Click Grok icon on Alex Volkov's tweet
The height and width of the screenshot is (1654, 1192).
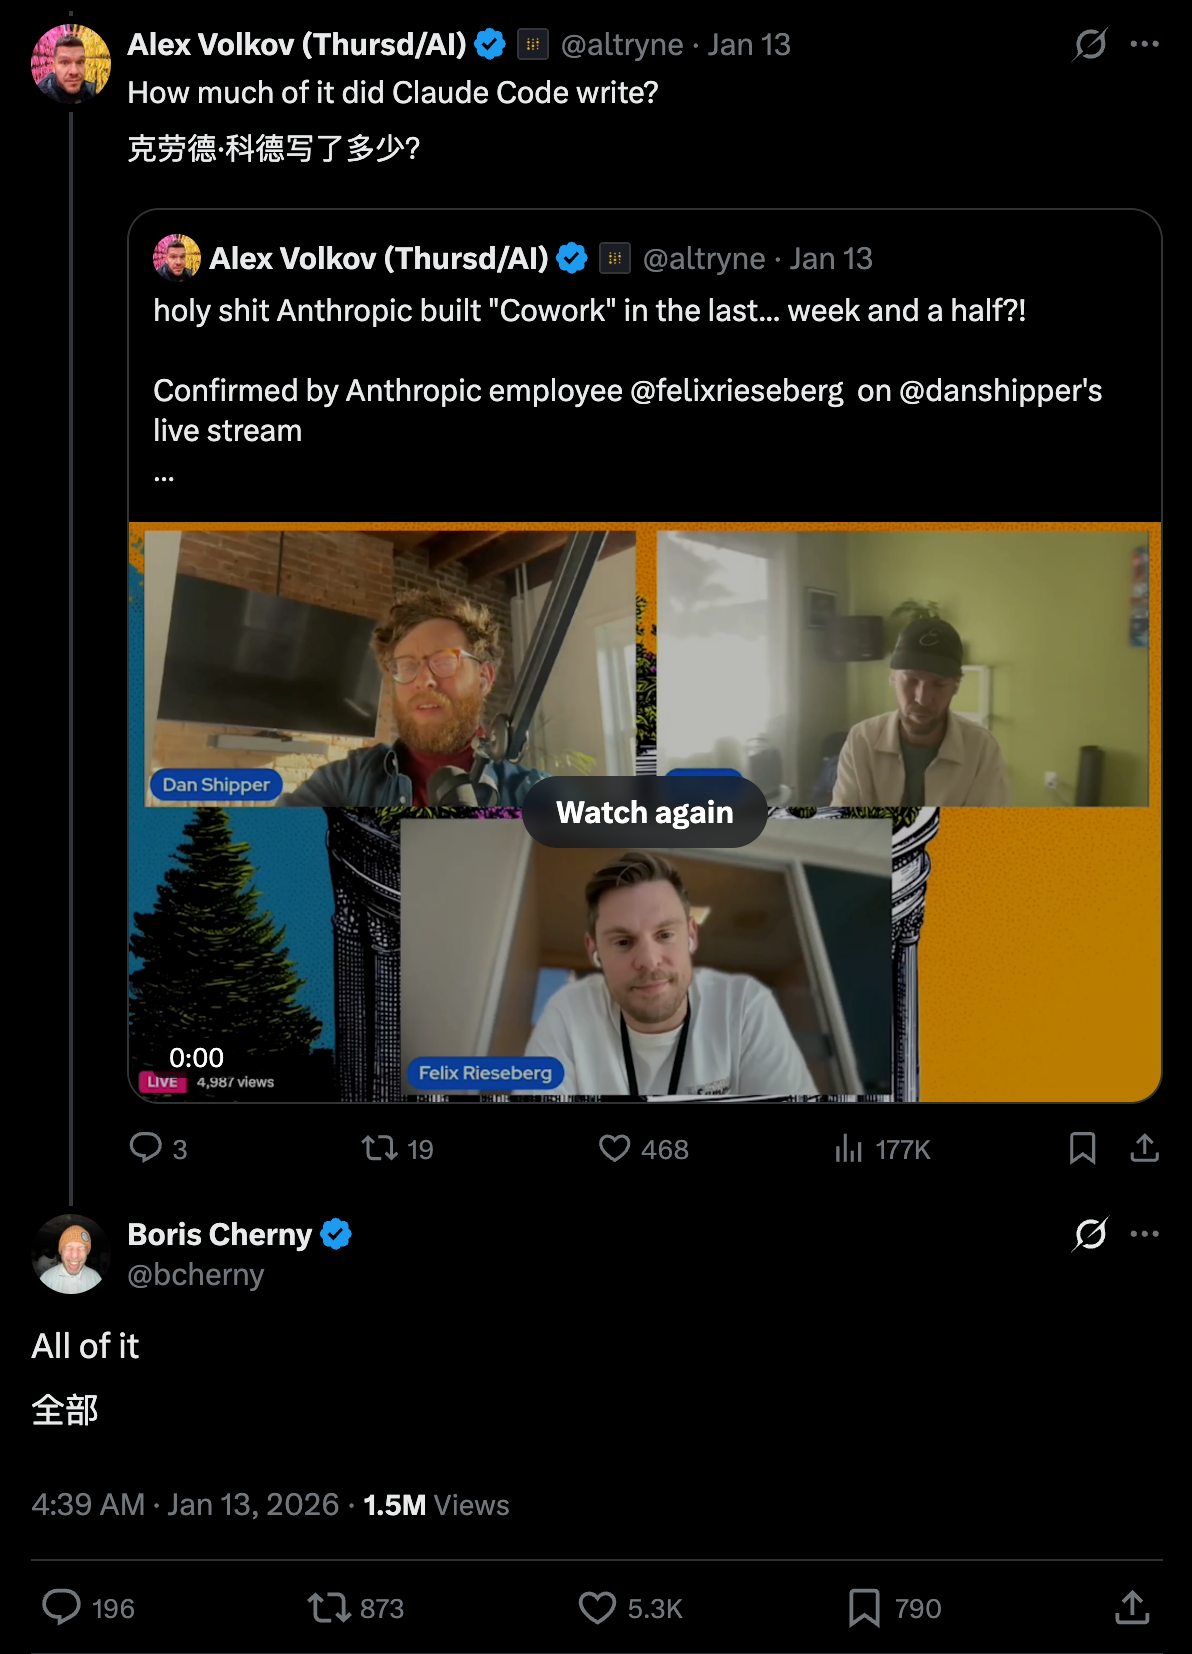point(1090,44)
